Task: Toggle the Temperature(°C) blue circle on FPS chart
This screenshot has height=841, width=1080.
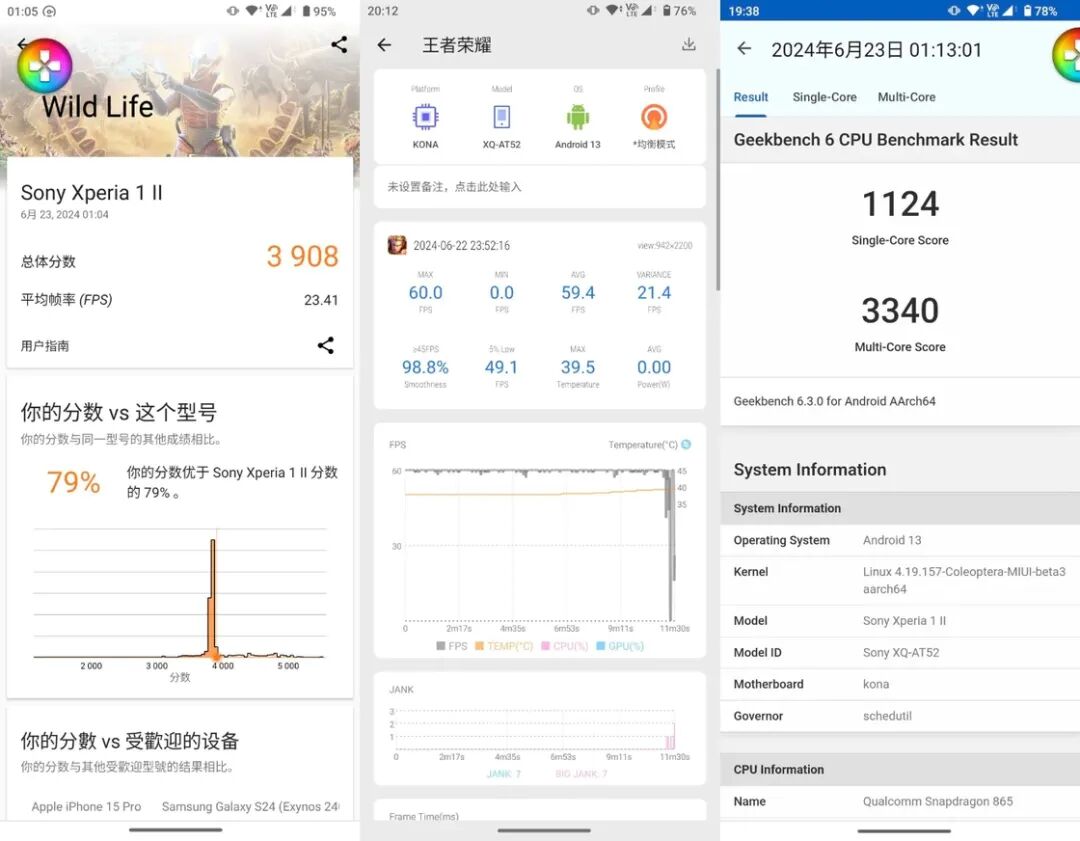Action: coord(686,445)
